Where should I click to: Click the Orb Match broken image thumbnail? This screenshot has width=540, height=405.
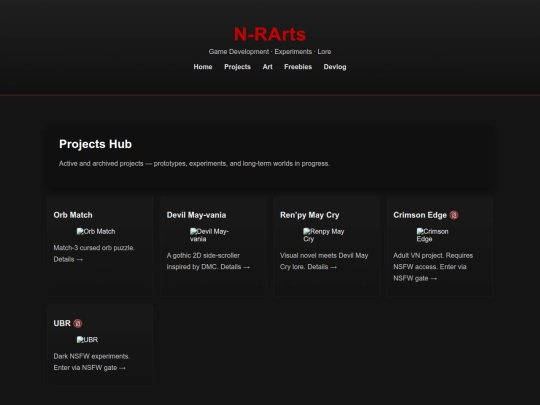coord(96,231)
